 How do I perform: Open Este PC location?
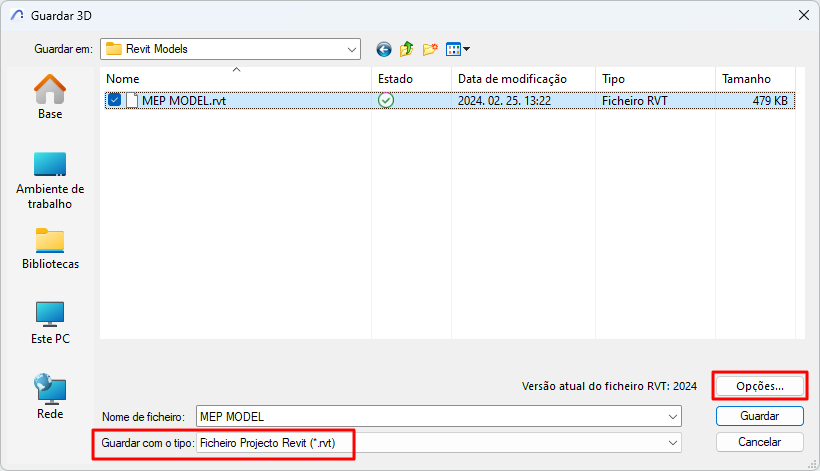tap(50, 323)
